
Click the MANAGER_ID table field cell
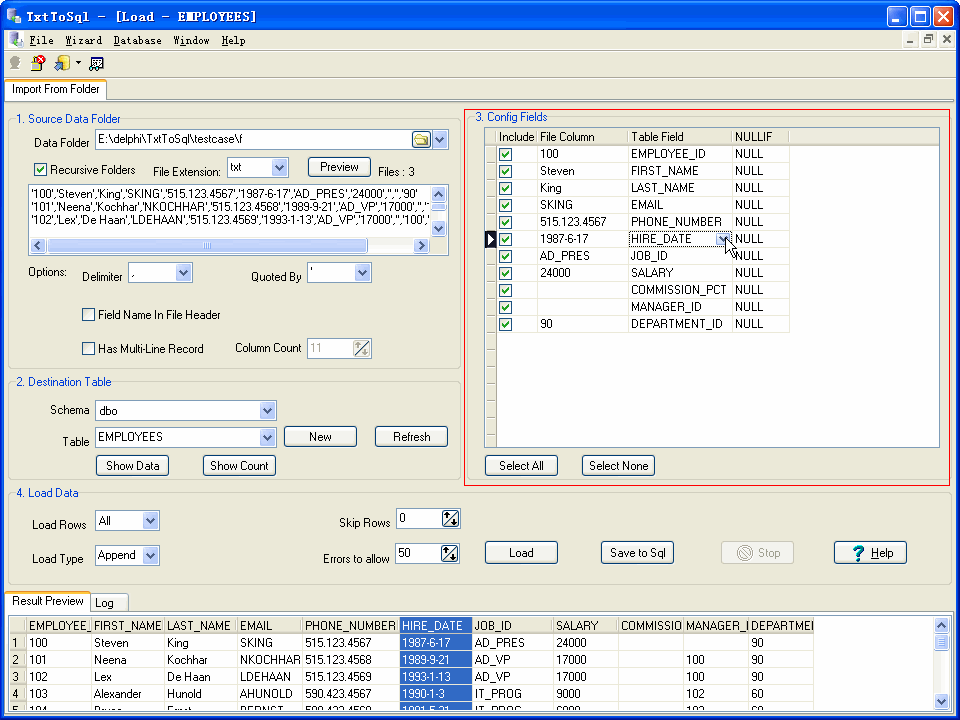pyautogui.click(x=680, y=307)
